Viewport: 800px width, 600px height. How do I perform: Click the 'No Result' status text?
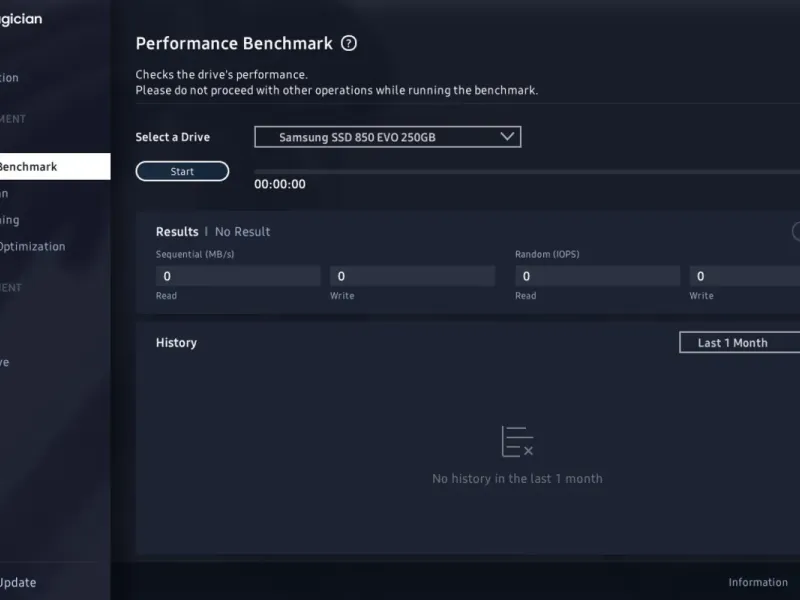242,232
